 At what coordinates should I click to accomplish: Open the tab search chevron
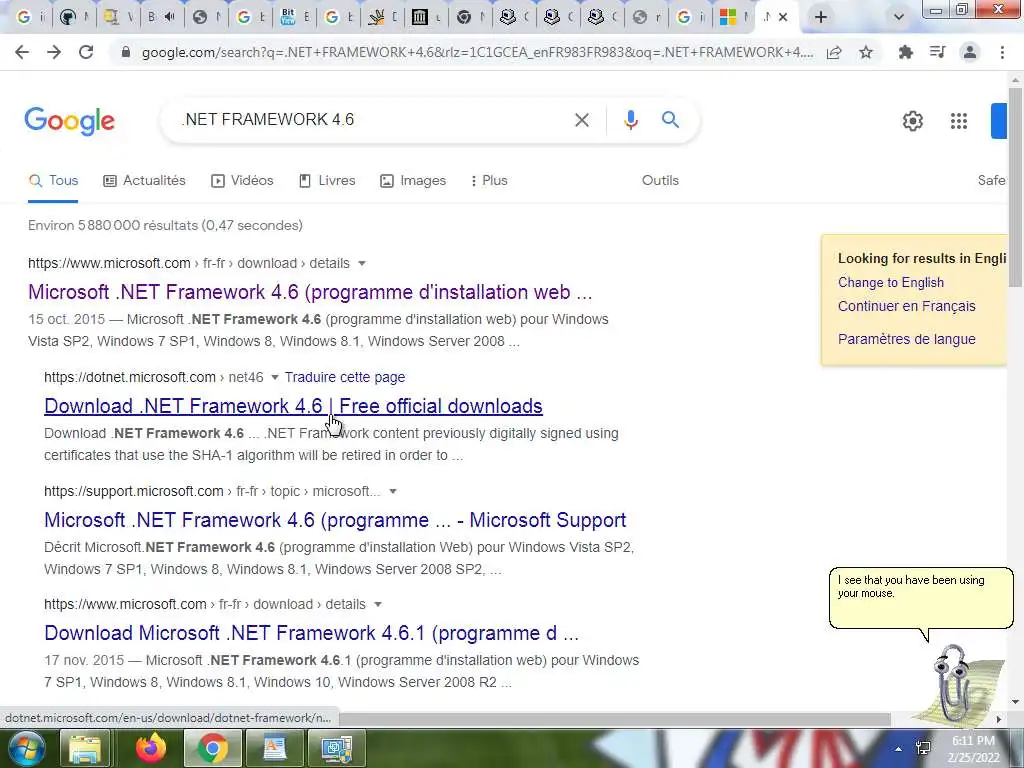(x=899, y=17)
